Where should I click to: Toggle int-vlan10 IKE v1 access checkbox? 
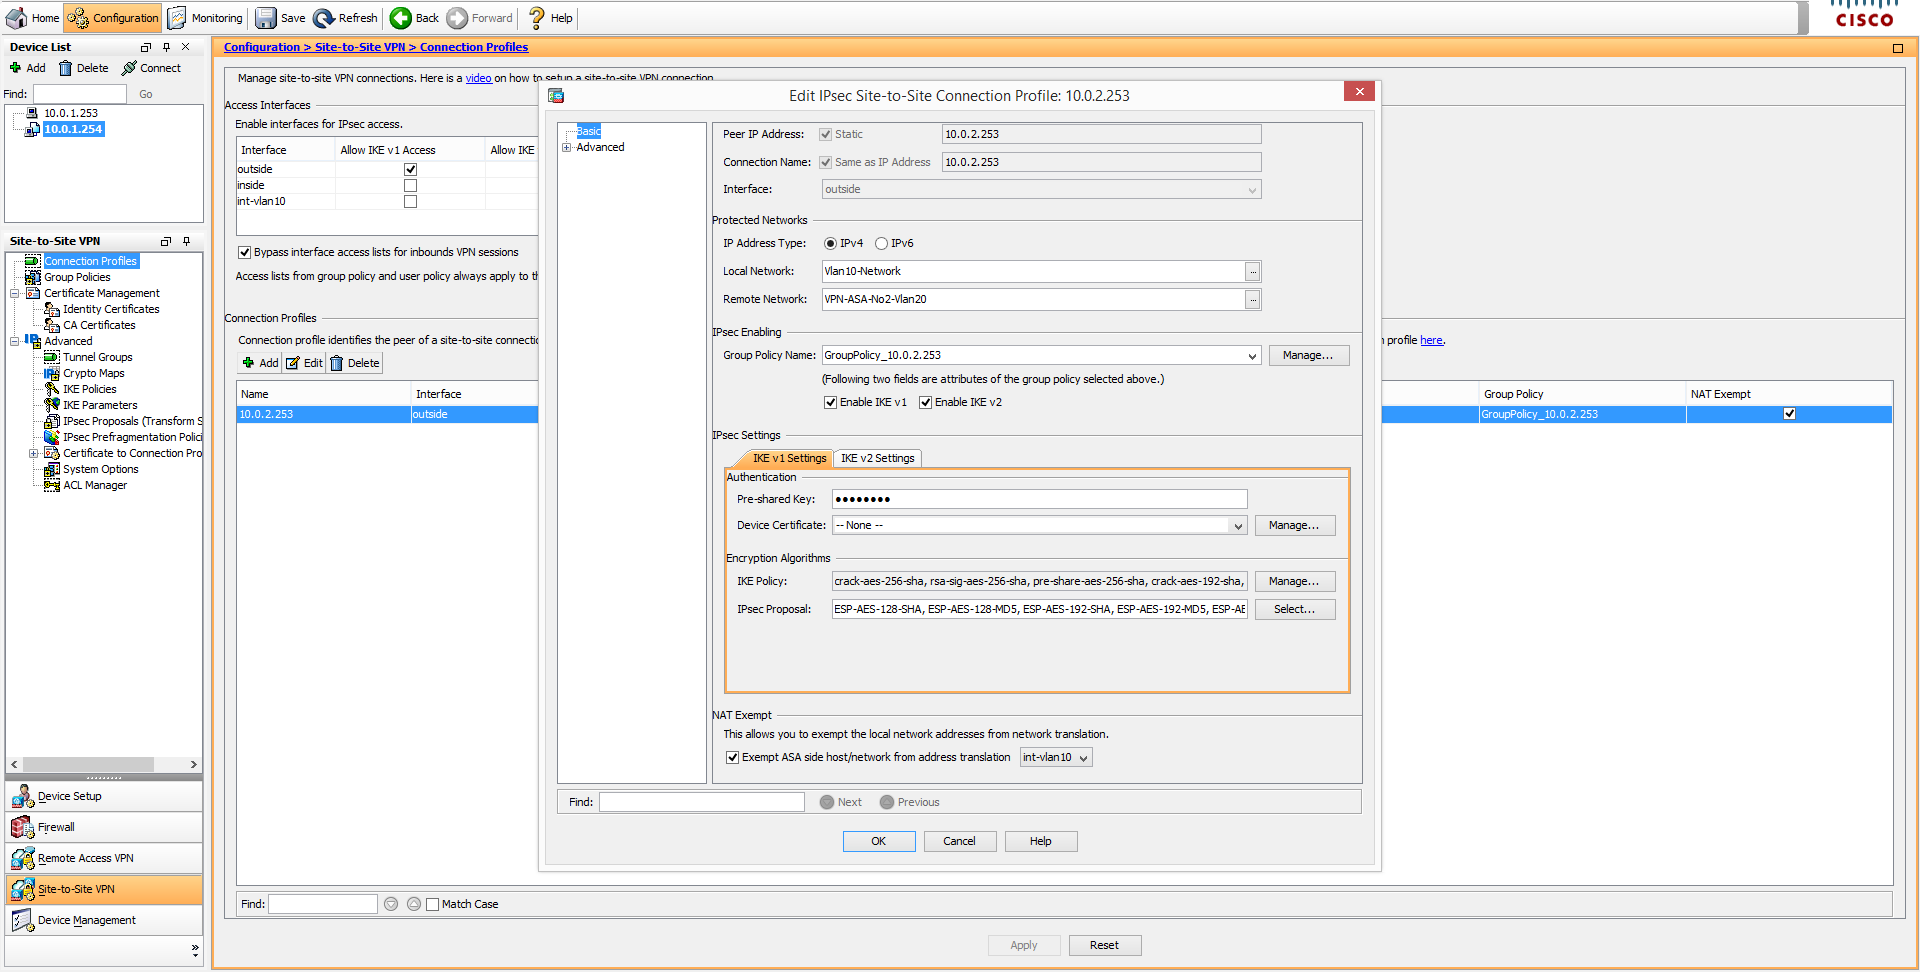point(410,201)
